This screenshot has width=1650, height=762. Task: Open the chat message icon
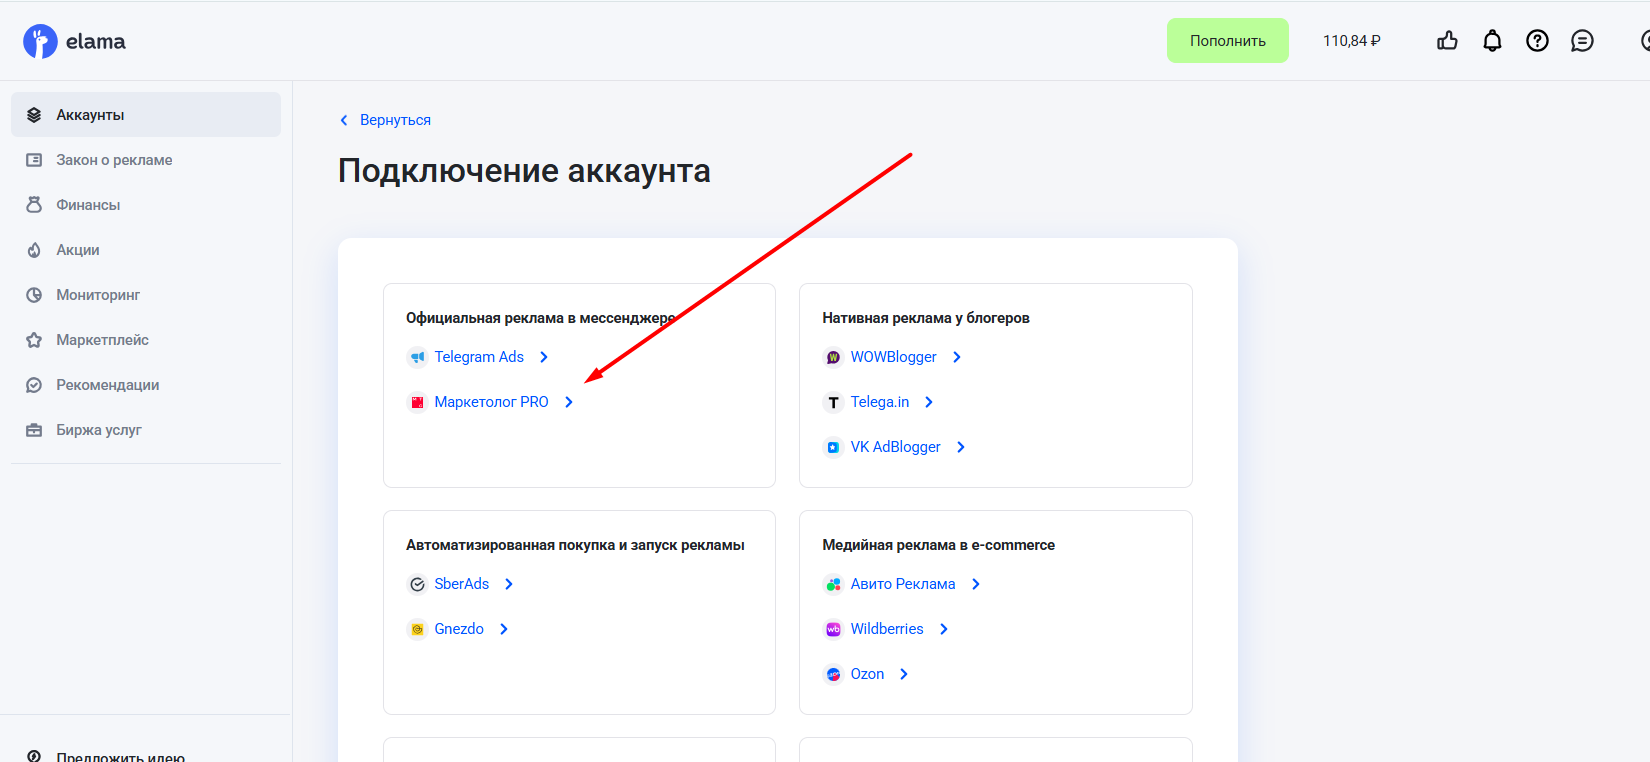pos(1582,41)
